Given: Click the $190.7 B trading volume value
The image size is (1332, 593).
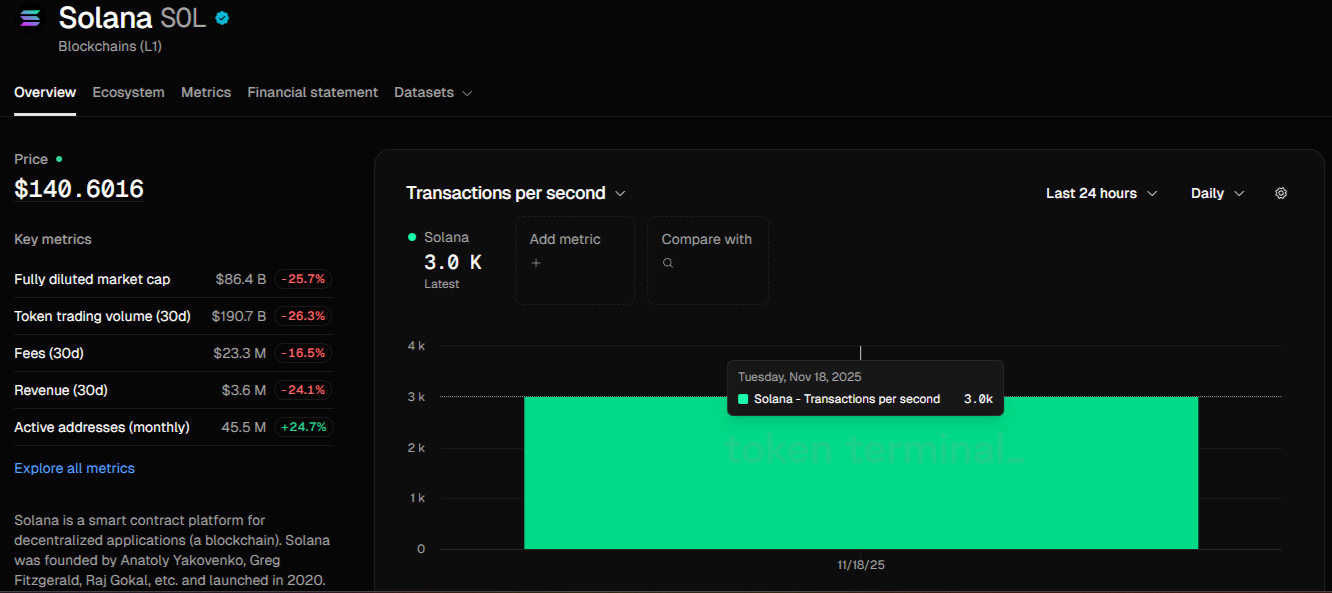Looking at the screenshot, I should click(x=239, y=316).
